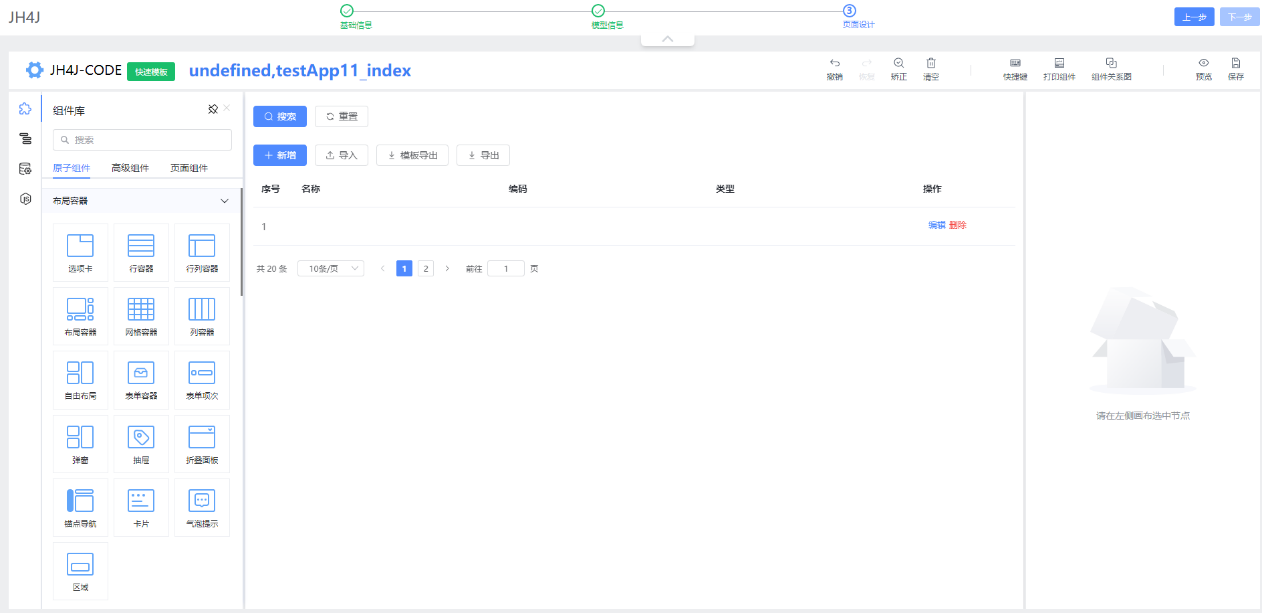Collapse the step header with up chevron
Screen dimensions: 1262x613
coord(668,39)
